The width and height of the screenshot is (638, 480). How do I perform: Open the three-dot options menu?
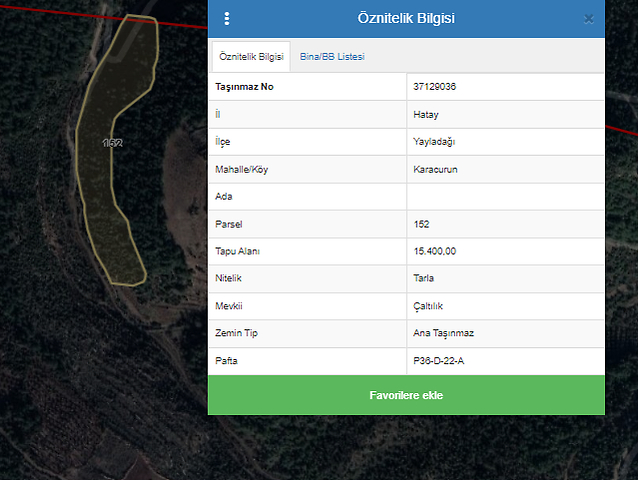click(227, 19)
